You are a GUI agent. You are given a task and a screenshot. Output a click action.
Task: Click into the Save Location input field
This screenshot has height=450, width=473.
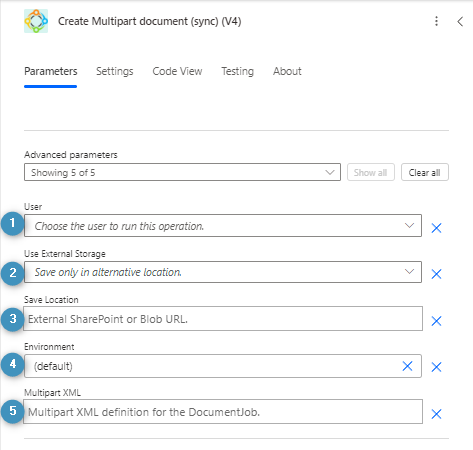pos(223,319)
